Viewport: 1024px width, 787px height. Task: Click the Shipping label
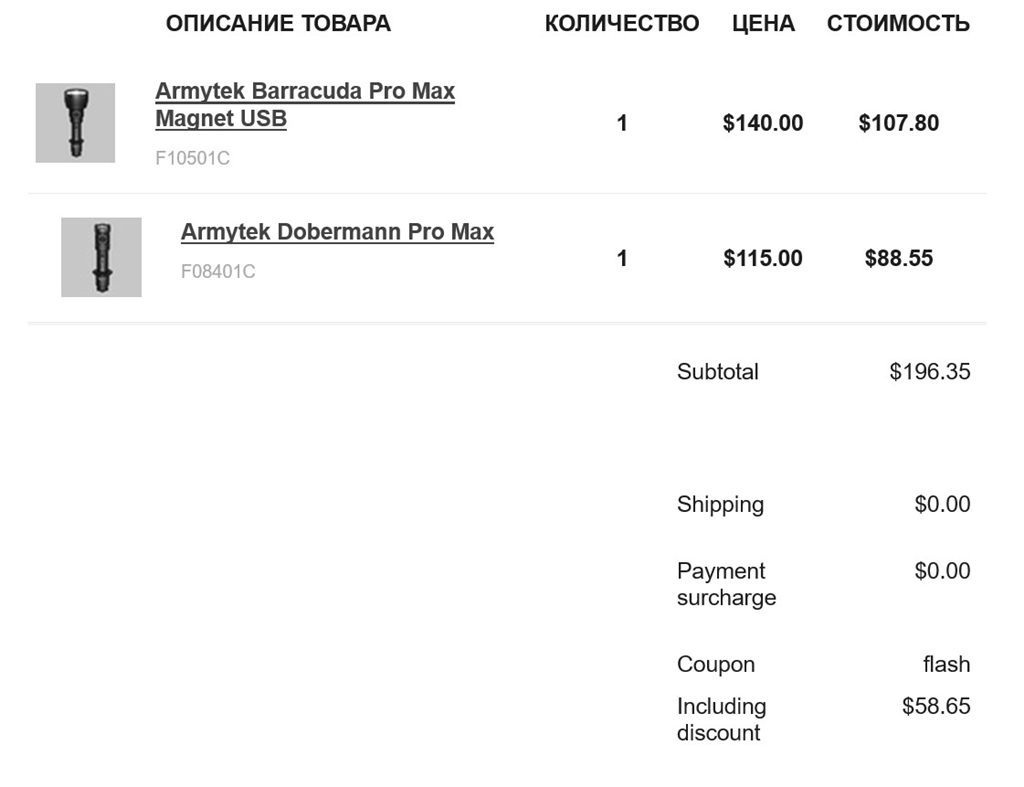point(720,504)
